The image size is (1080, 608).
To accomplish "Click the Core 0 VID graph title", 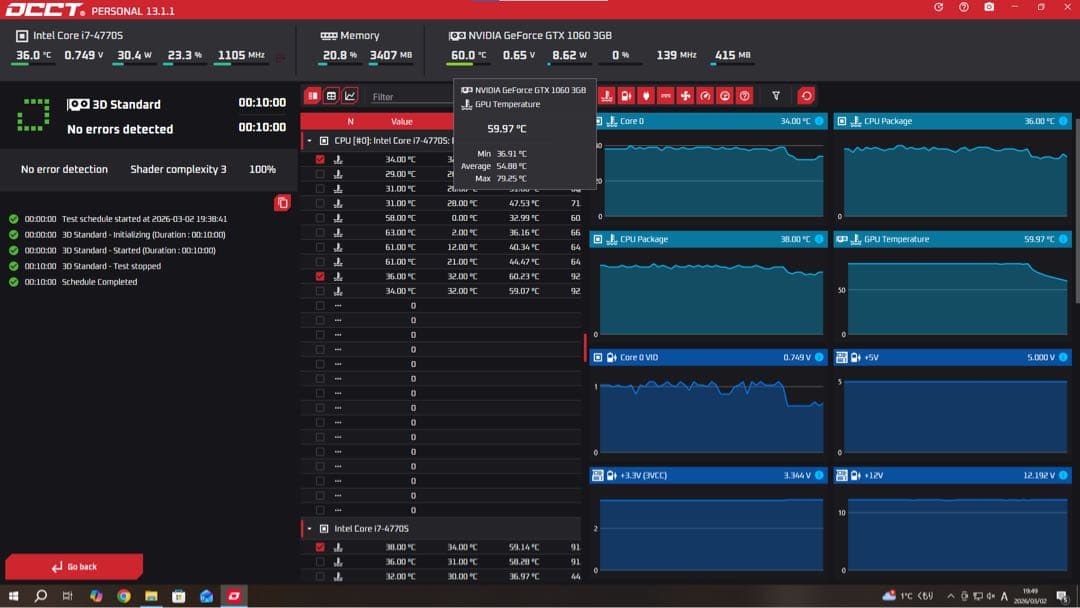I will (x=639, y=357).
